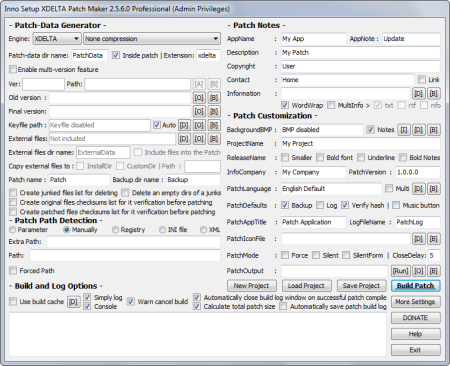Click DONATE button
450x366 pixels.
point(416,318)
